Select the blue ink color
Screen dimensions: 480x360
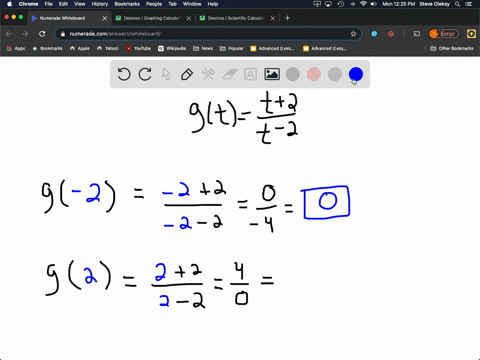coord(356,74)
